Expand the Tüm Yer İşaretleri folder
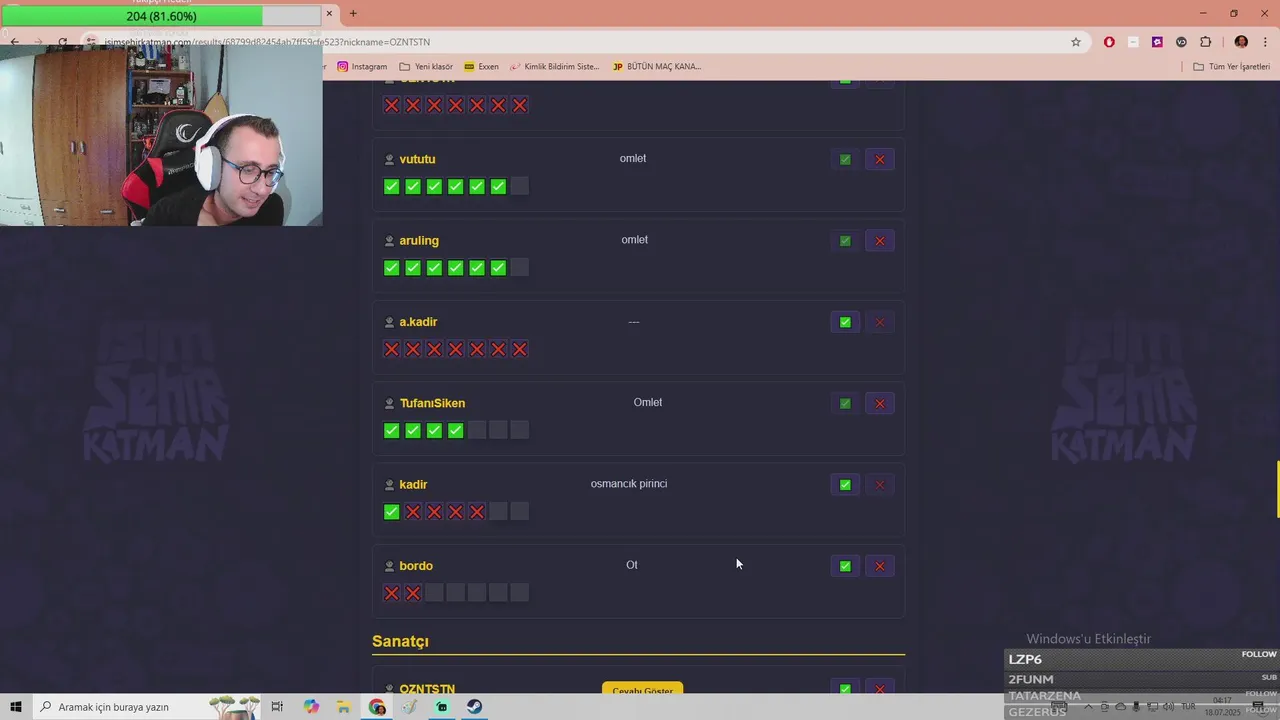 (1231, 66)
